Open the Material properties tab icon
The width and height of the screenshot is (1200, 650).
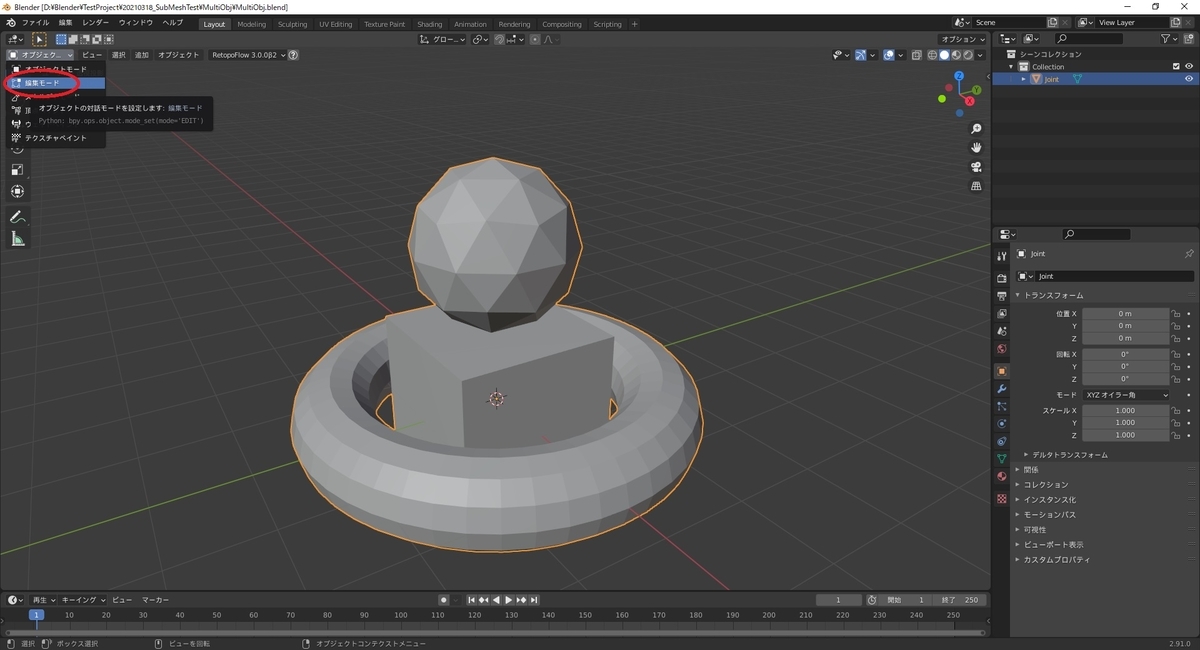tap(1001, 477)
